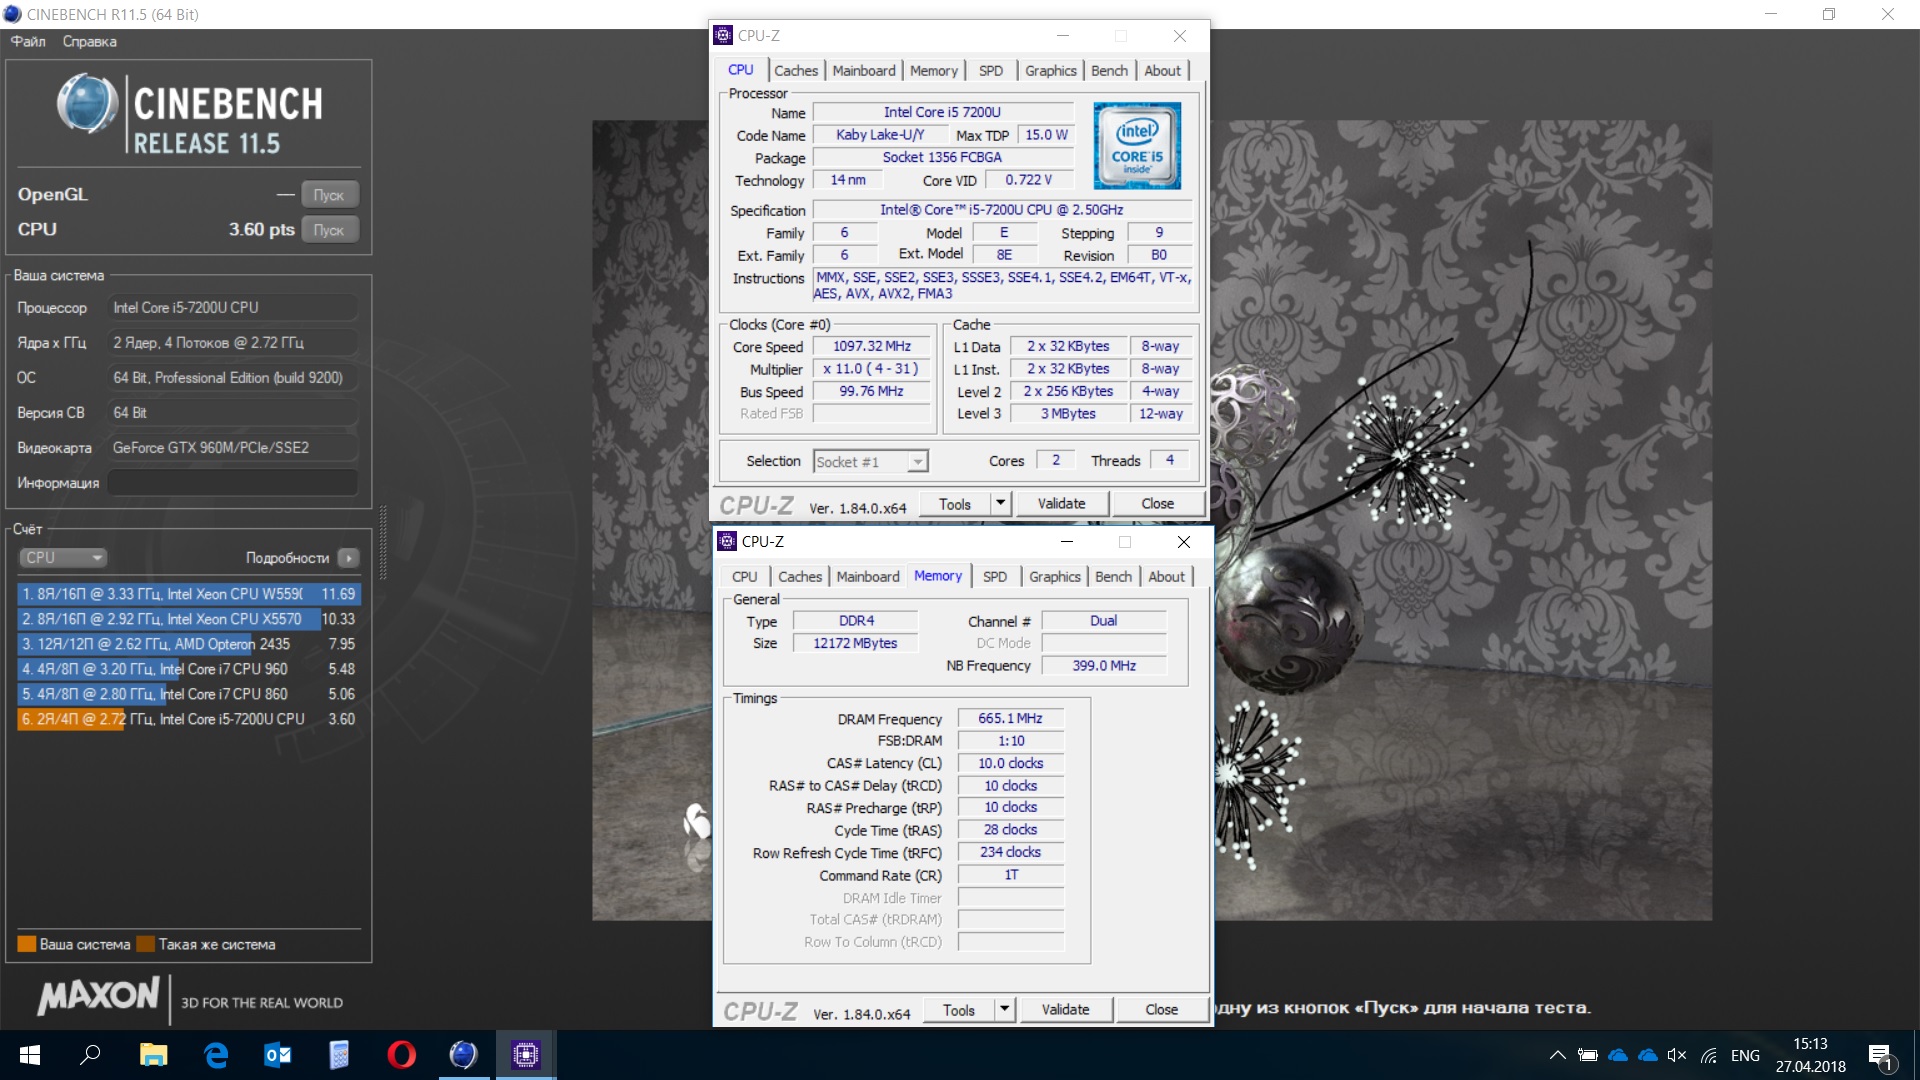Switch to Cinebench taskbar icon
Image resolution: width=1920 pixels, height=1080 pixels.
click(463, 1055)
